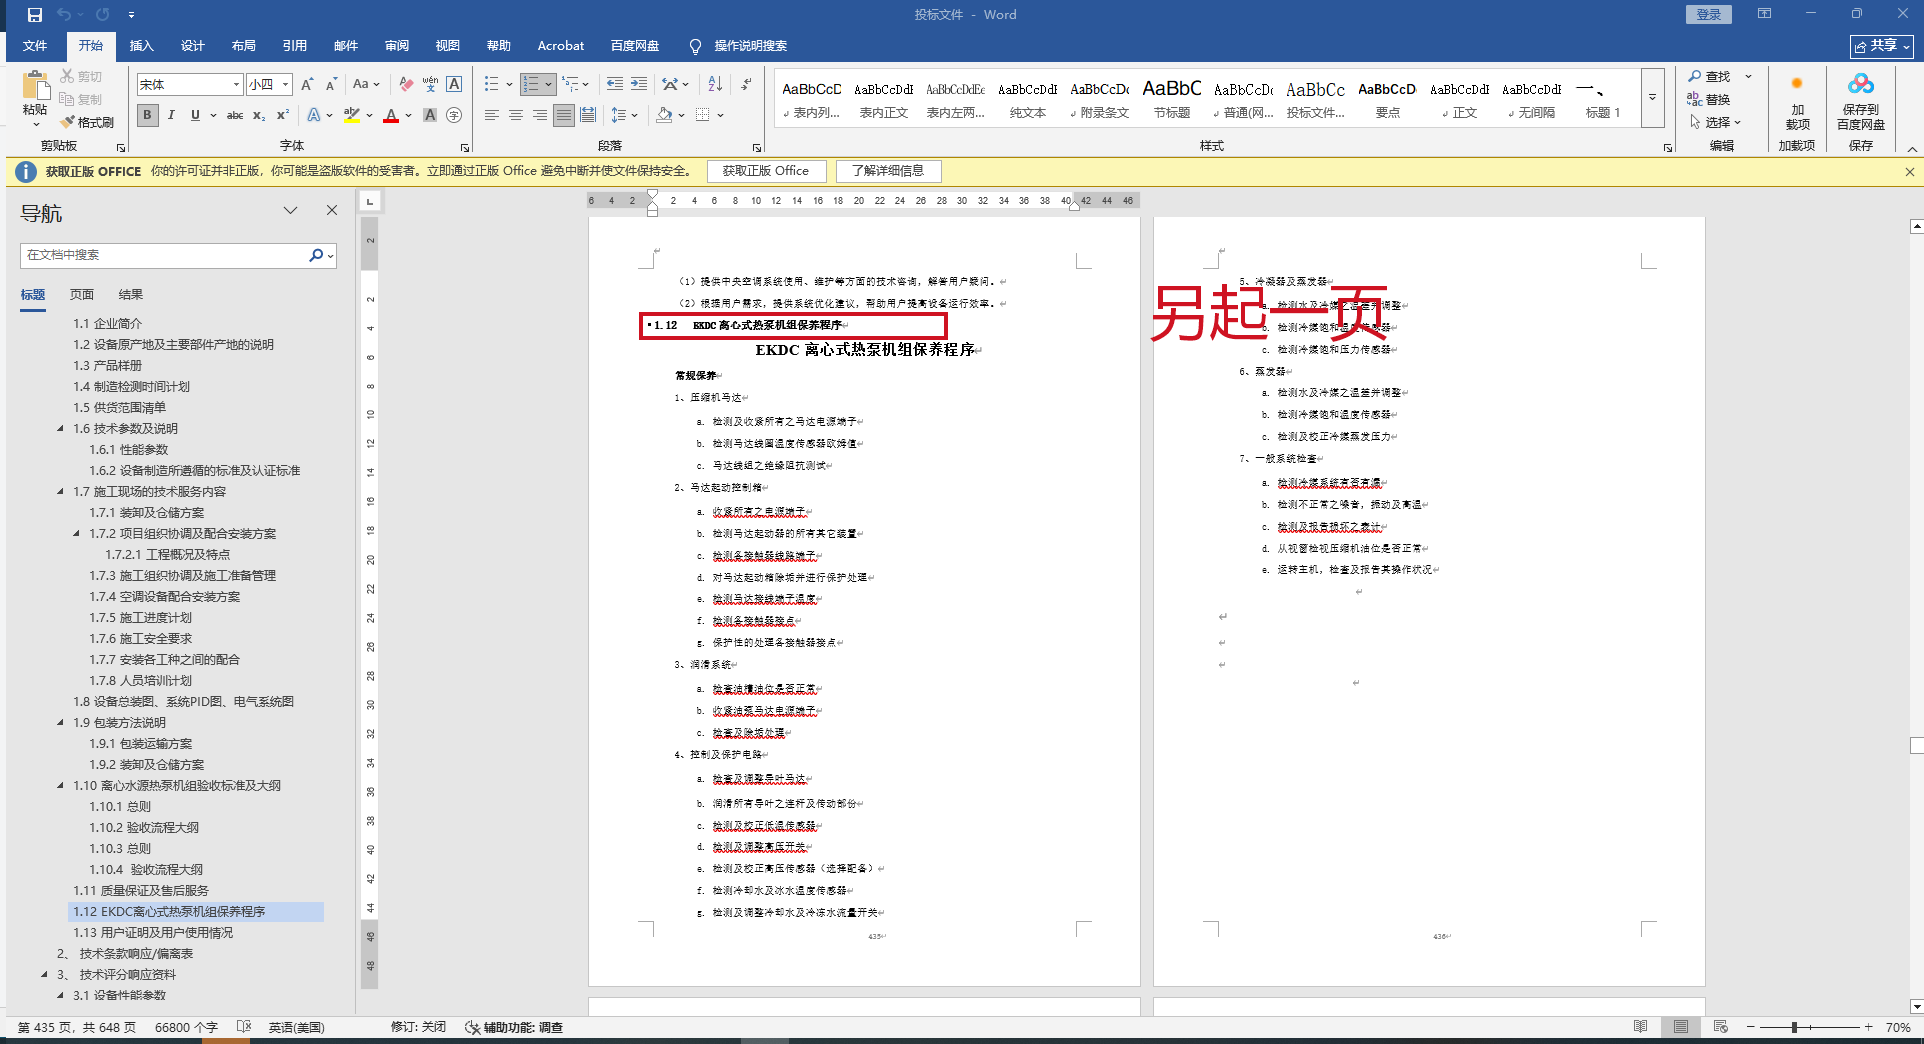The width and height of the screenshot is (1924, 1044).
Task: Open the borders tool in the paragraph group
Action: coord(703,115)
